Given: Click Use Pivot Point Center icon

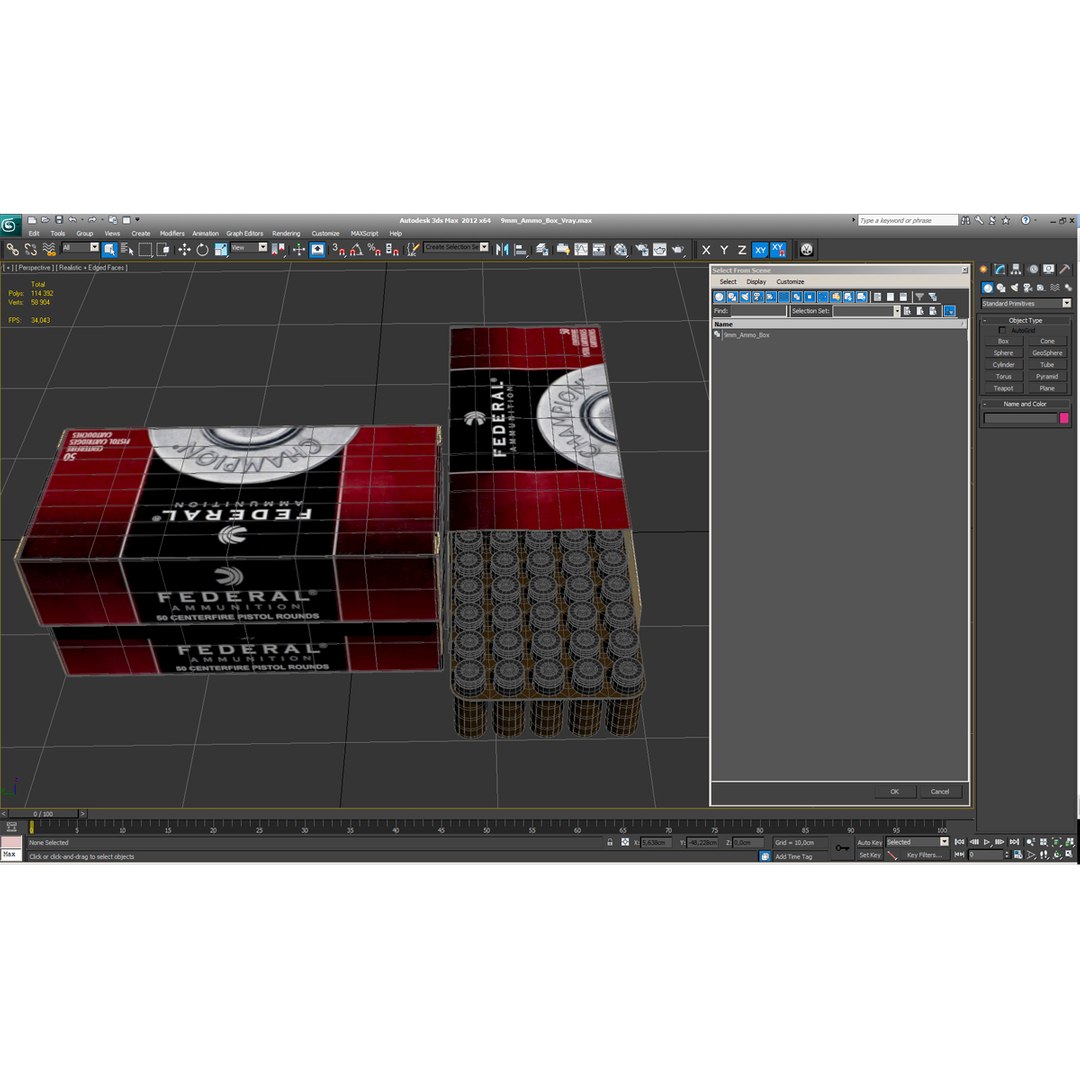Looking at the screenshot, I should point(278,249).
